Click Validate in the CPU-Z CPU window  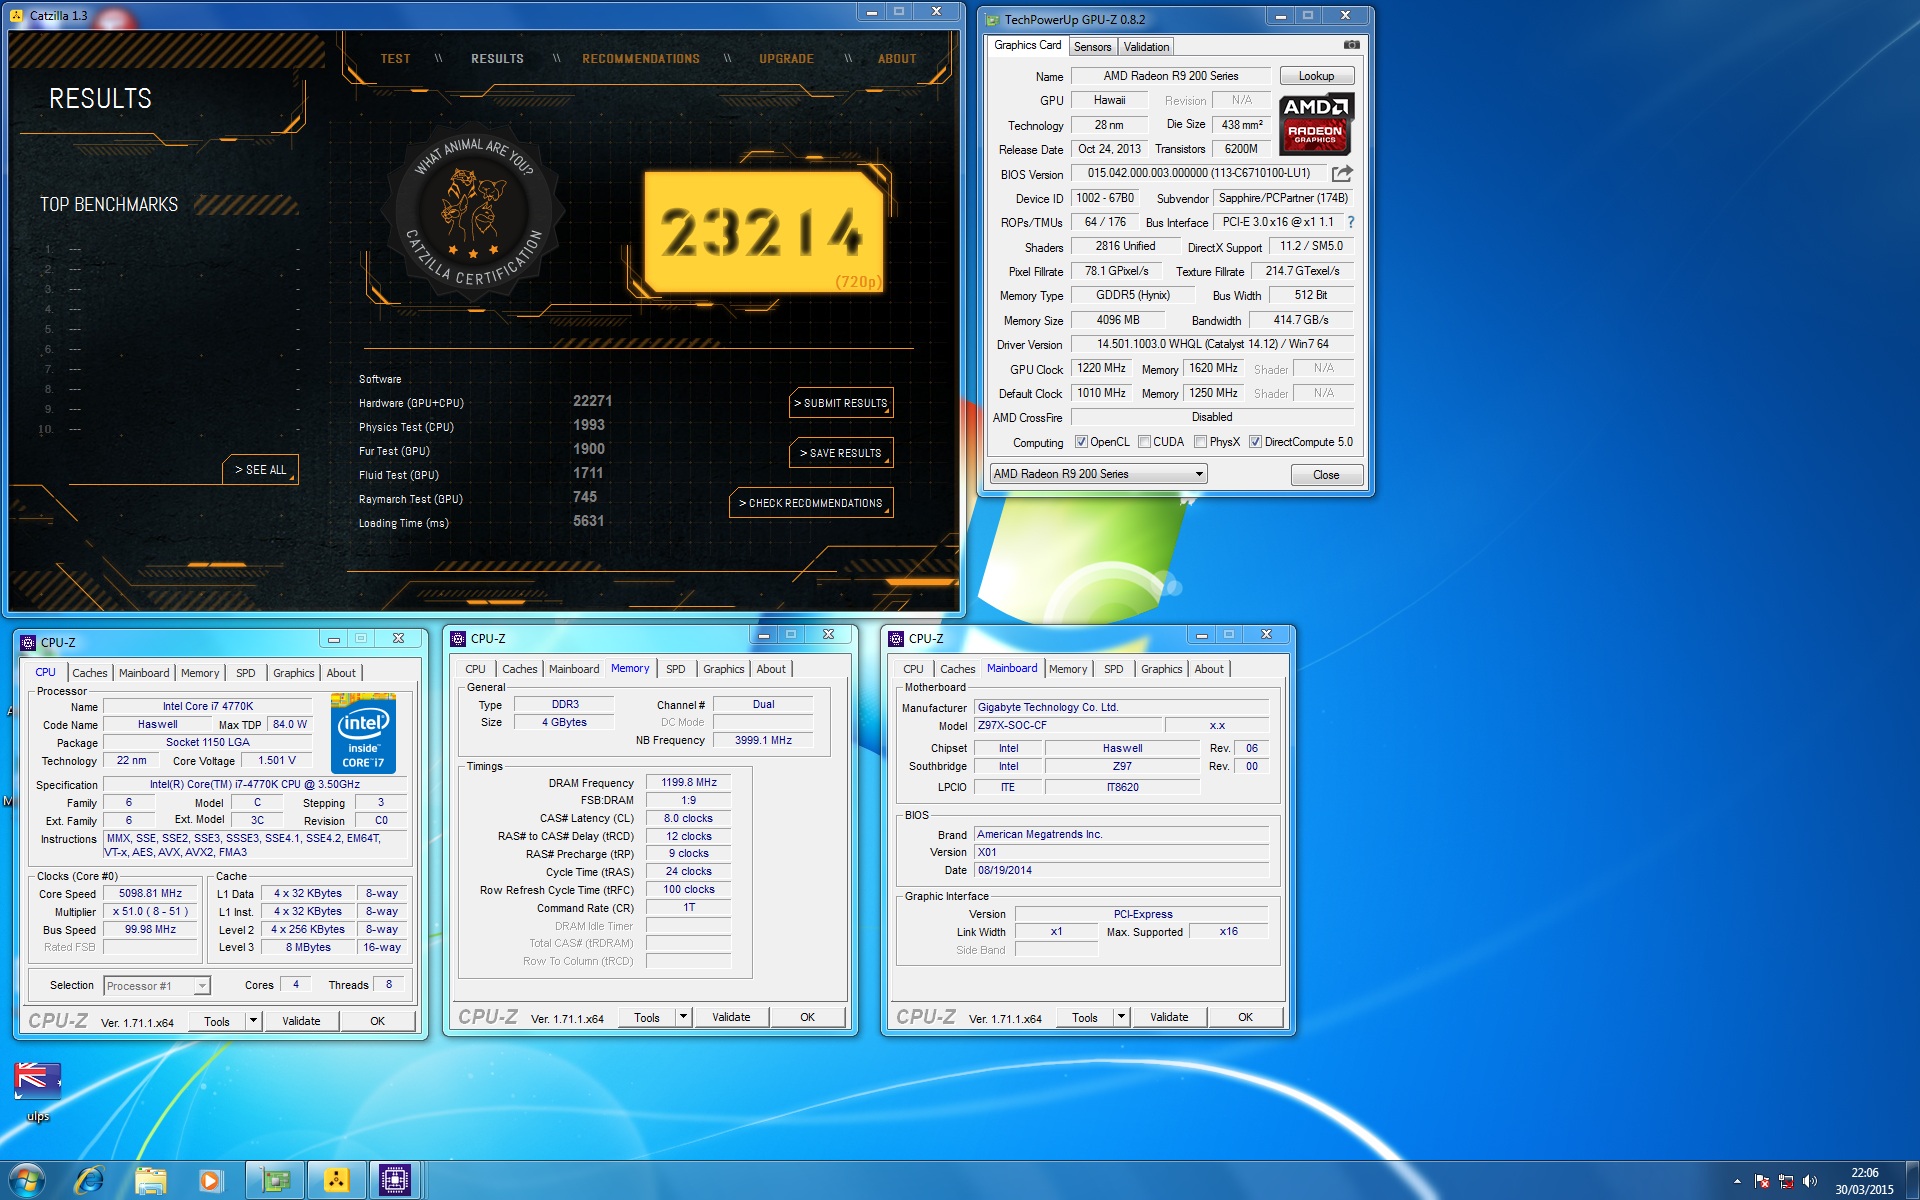pos(301,1021)
